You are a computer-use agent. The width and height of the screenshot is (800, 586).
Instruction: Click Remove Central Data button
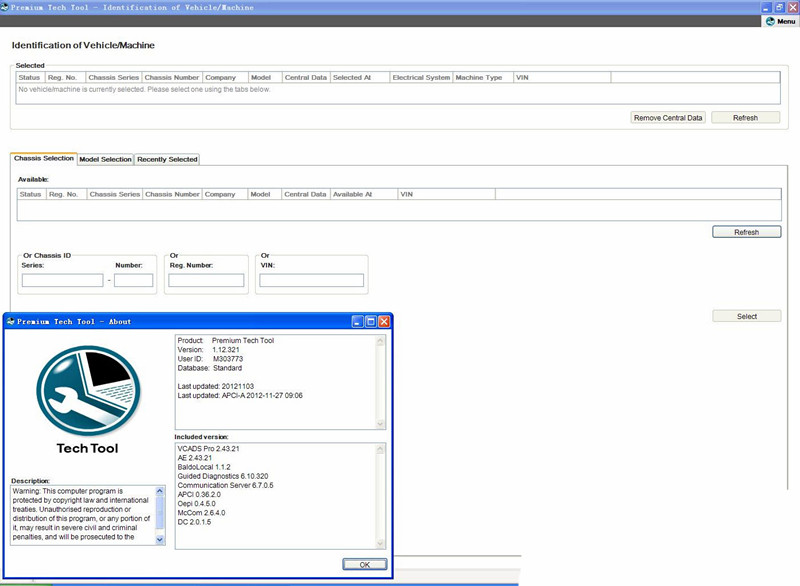click(668, 118)
